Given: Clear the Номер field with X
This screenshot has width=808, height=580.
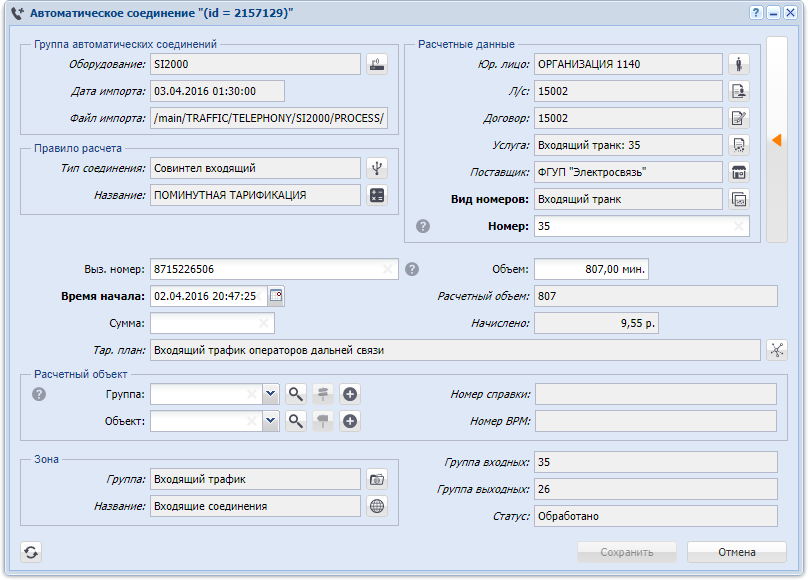Looking at the screenshot, I should (738, 226).
